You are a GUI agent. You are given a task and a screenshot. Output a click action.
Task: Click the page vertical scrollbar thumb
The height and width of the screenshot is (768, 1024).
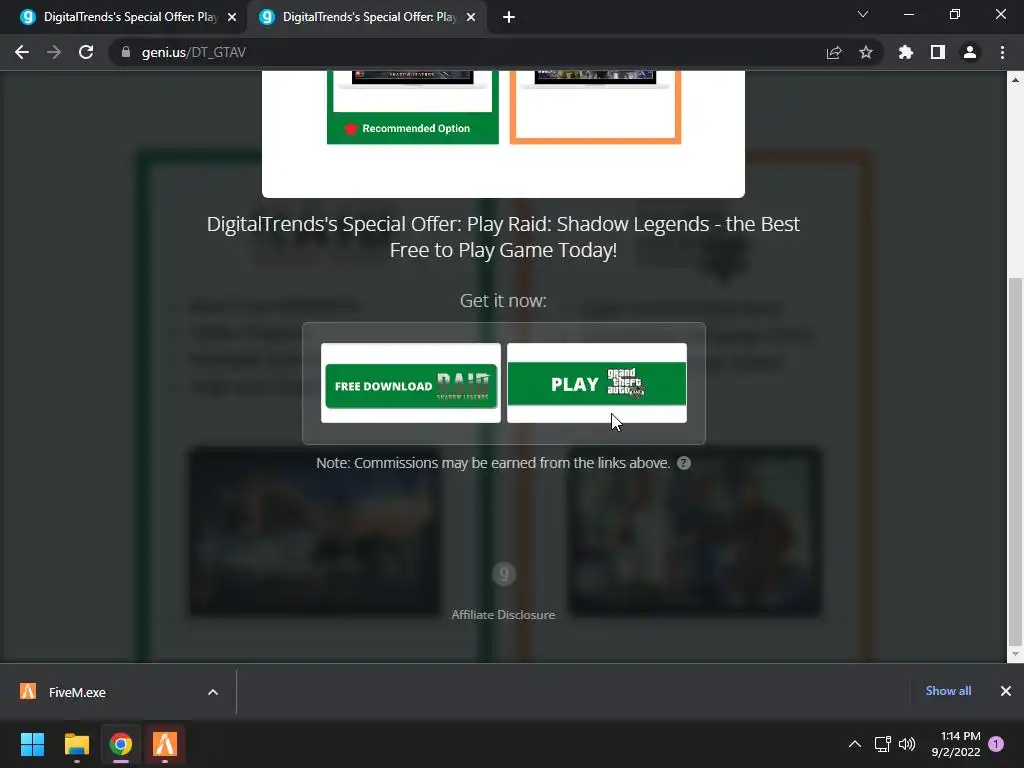click(1015, 460)
